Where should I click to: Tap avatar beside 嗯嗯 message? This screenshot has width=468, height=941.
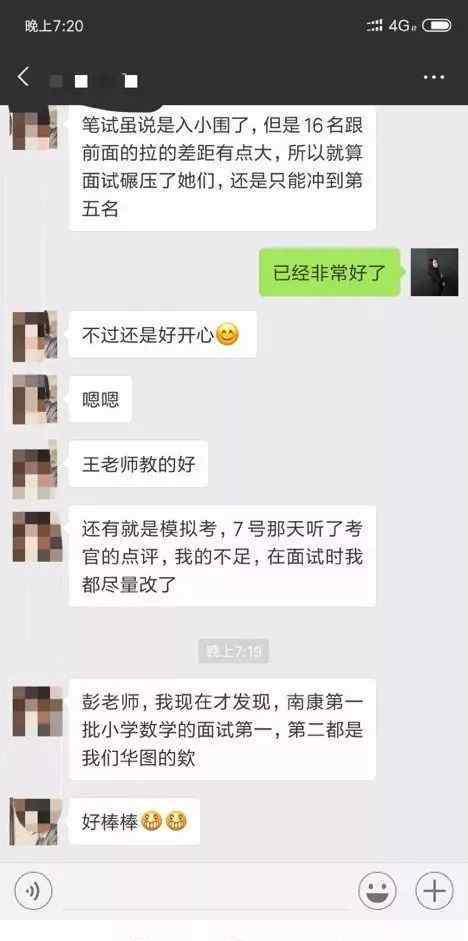35,400
